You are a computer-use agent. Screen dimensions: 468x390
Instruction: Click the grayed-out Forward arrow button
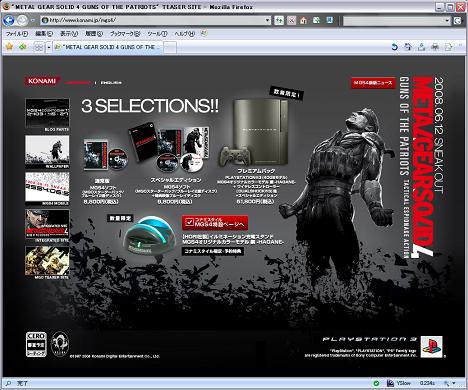coord(22,20)
